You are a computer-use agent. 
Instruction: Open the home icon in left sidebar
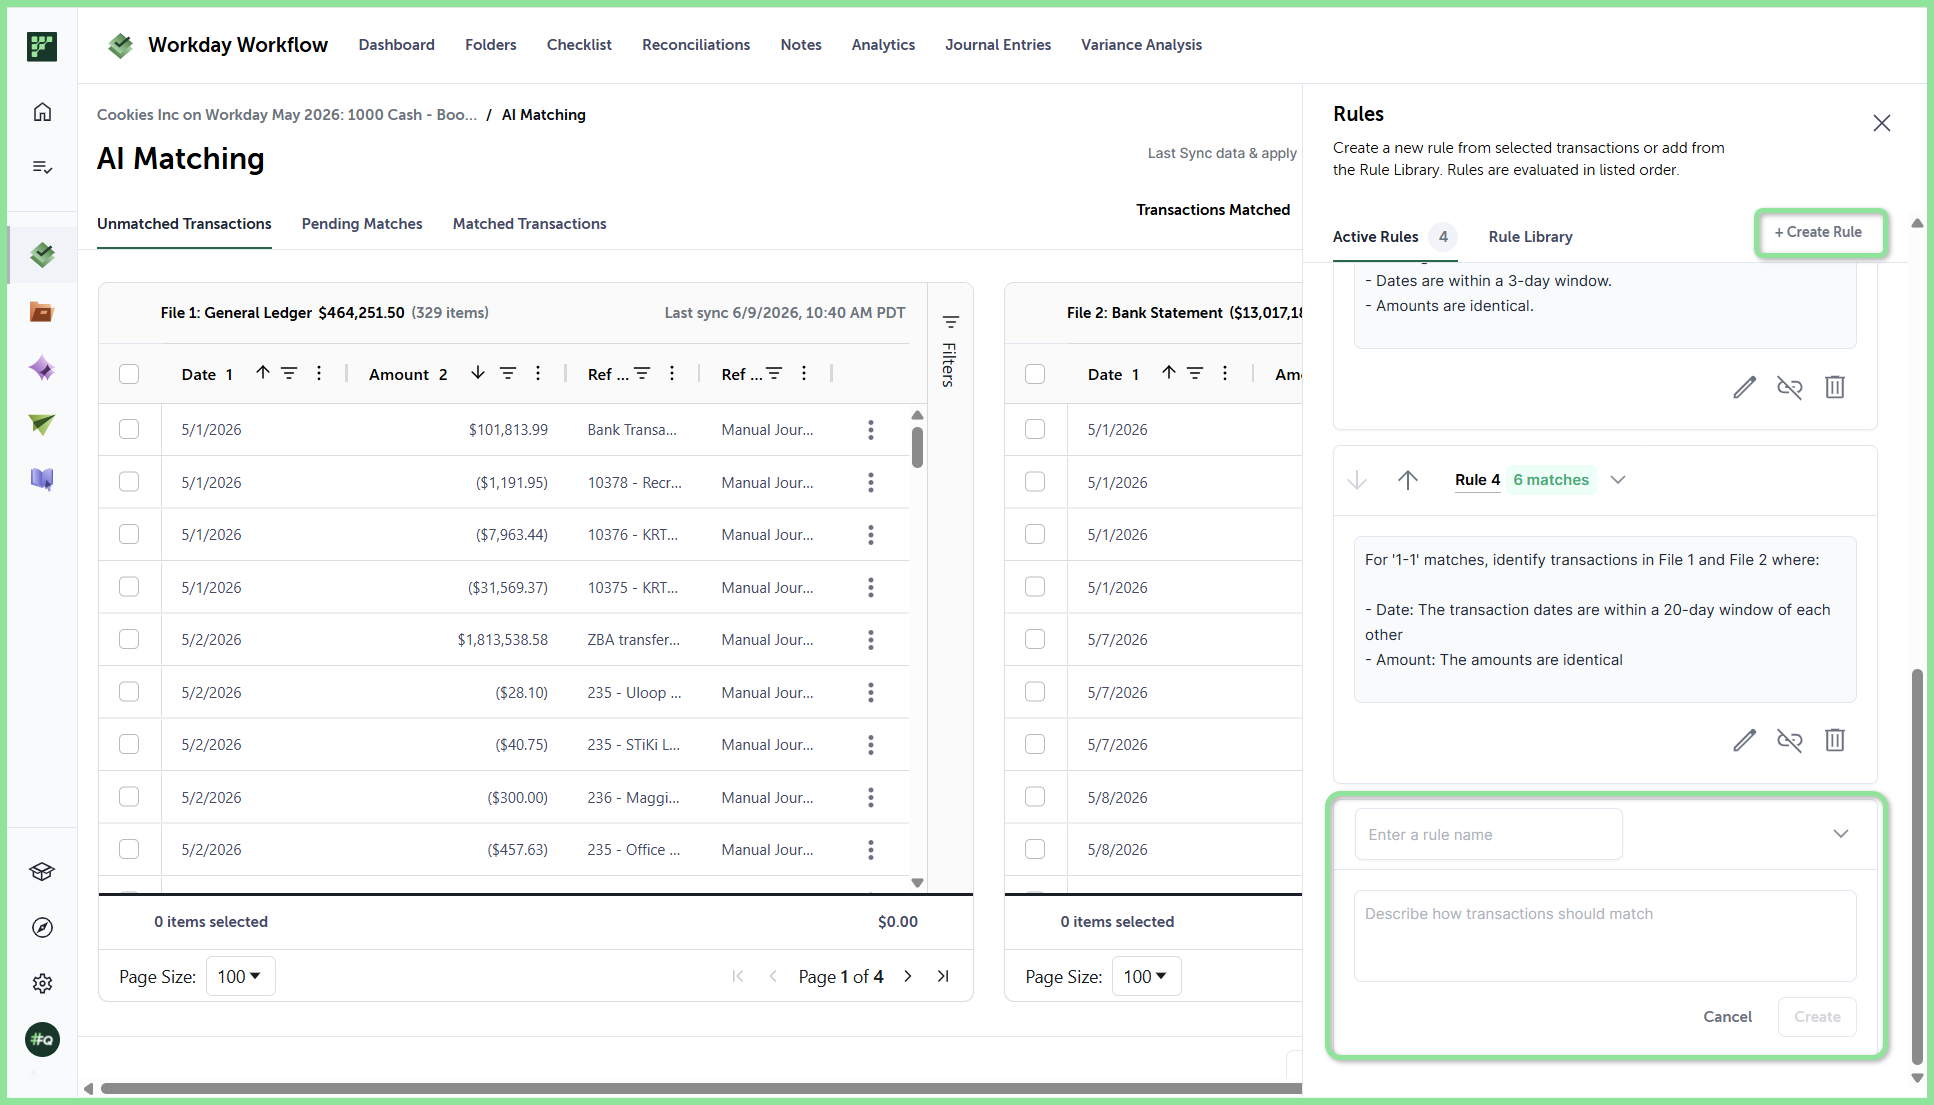point(42,112)
